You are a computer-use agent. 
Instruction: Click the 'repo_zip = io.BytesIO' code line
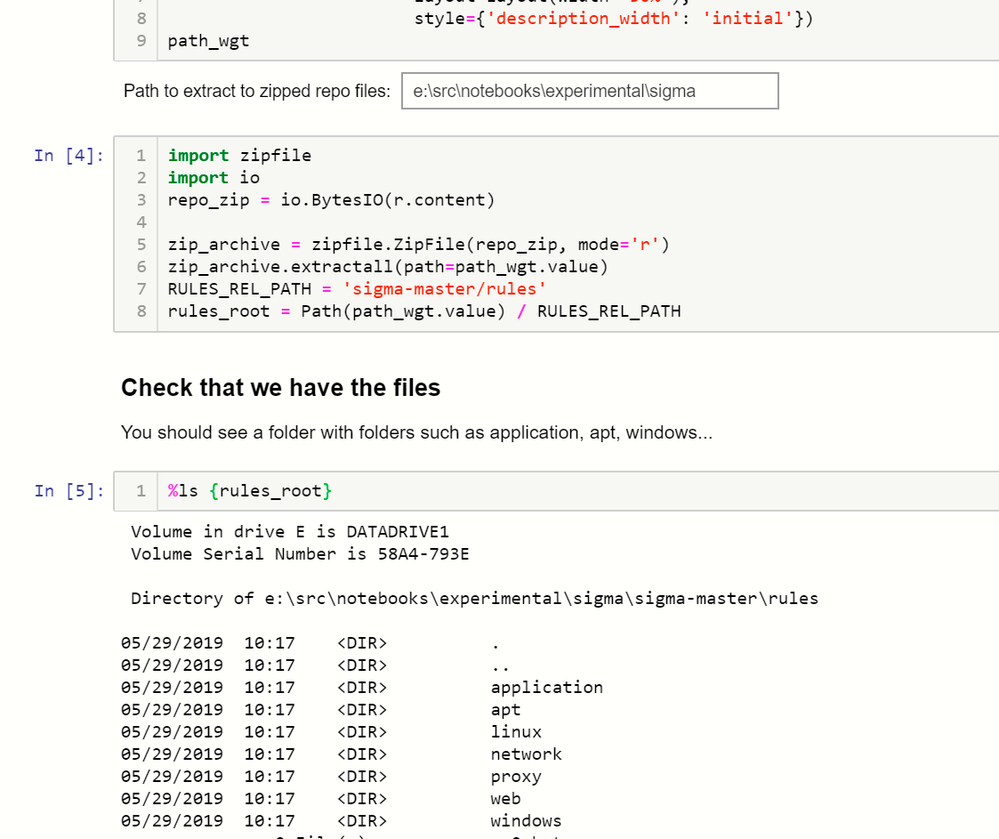click(331, 200)
